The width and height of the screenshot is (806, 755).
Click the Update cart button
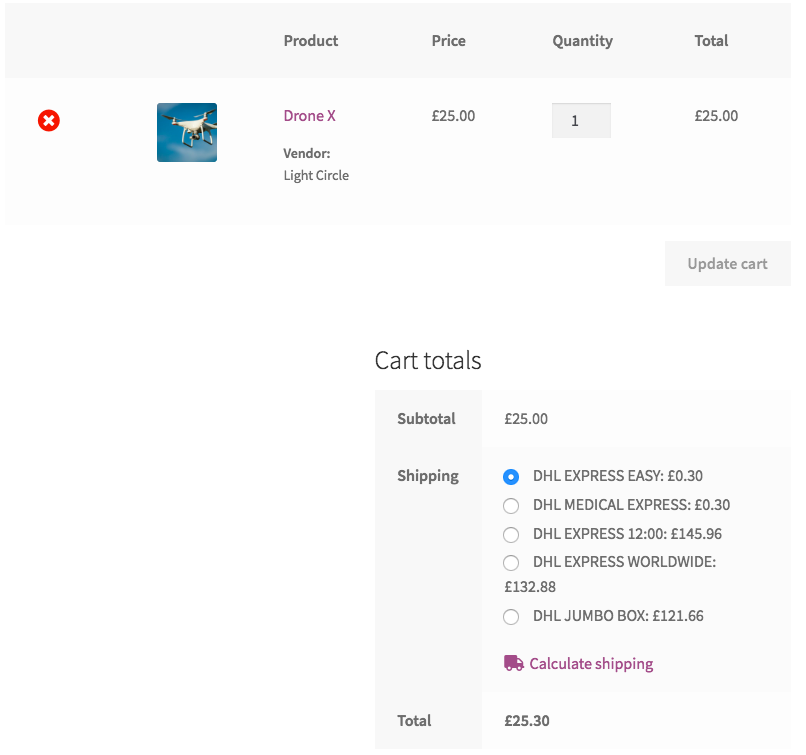[727, 264]
